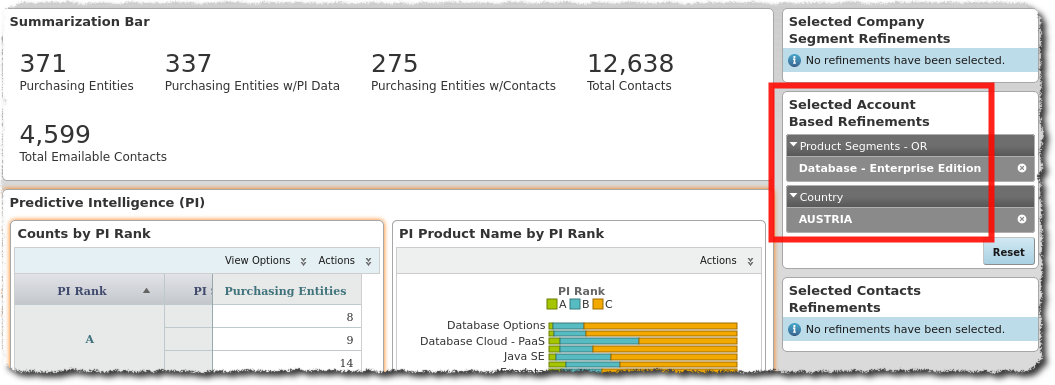Viewport: 1055px width, 385px height.
Task: Open Actions menu in Counts by PI Rank
Action: point(344,260)
